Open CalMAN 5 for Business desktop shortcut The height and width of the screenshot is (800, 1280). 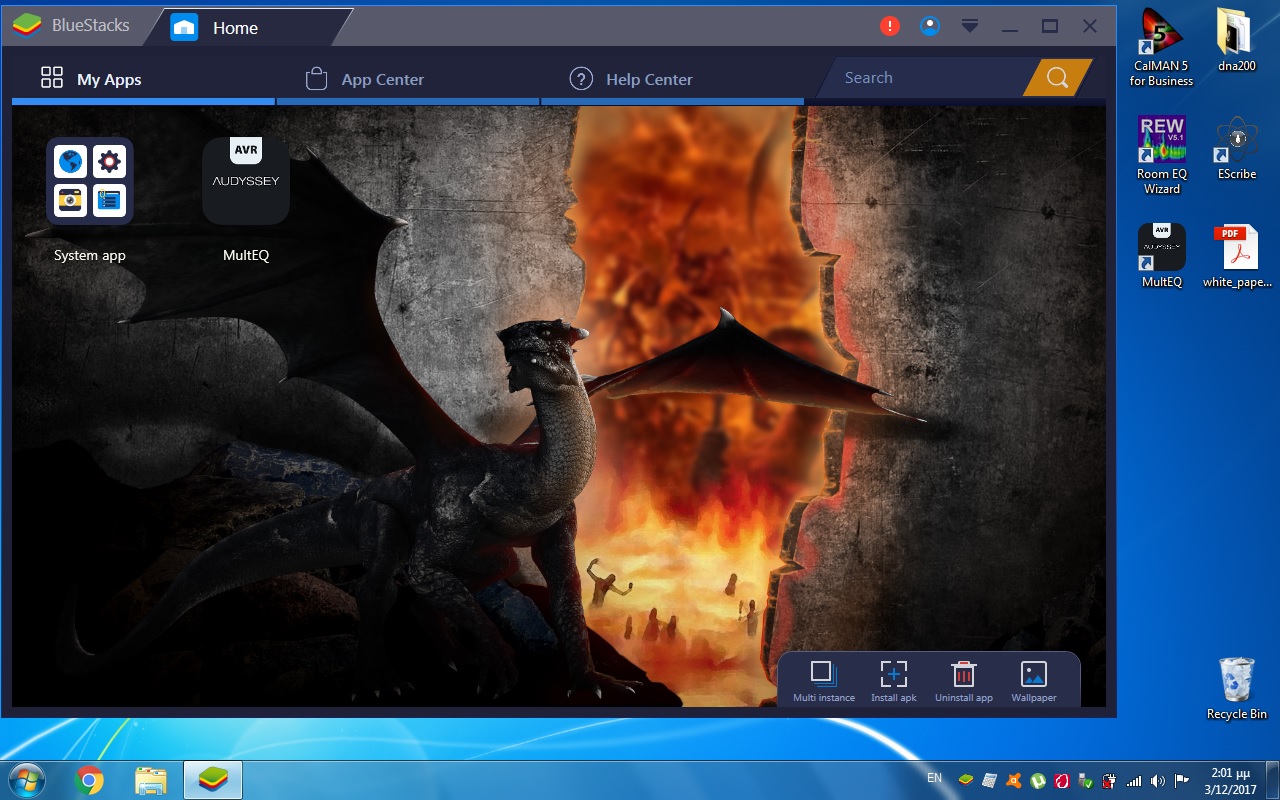(x=1161, y=47)
